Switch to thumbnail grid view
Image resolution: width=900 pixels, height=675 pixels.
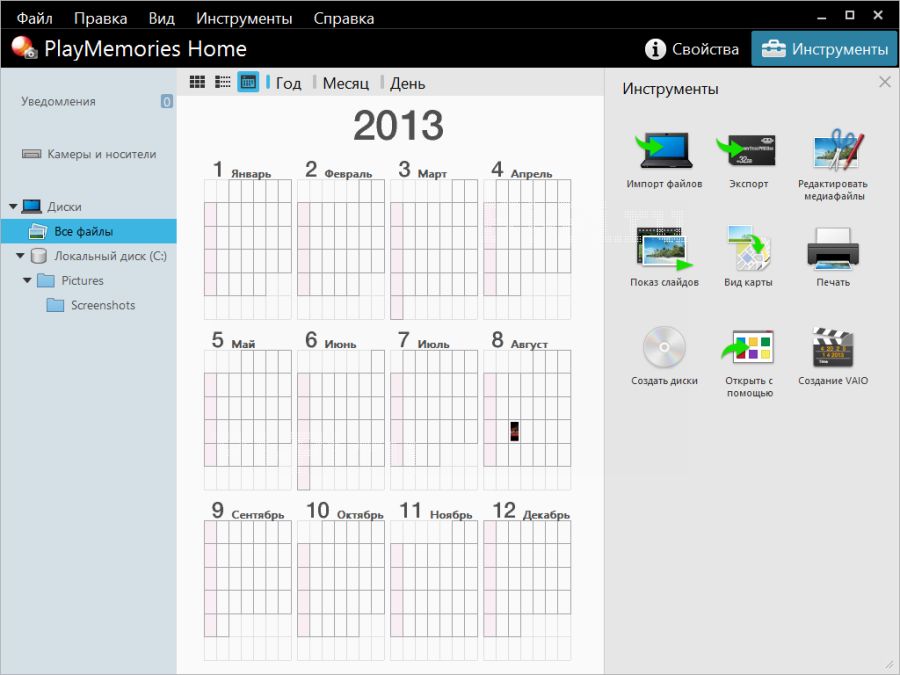pos(197,82)
